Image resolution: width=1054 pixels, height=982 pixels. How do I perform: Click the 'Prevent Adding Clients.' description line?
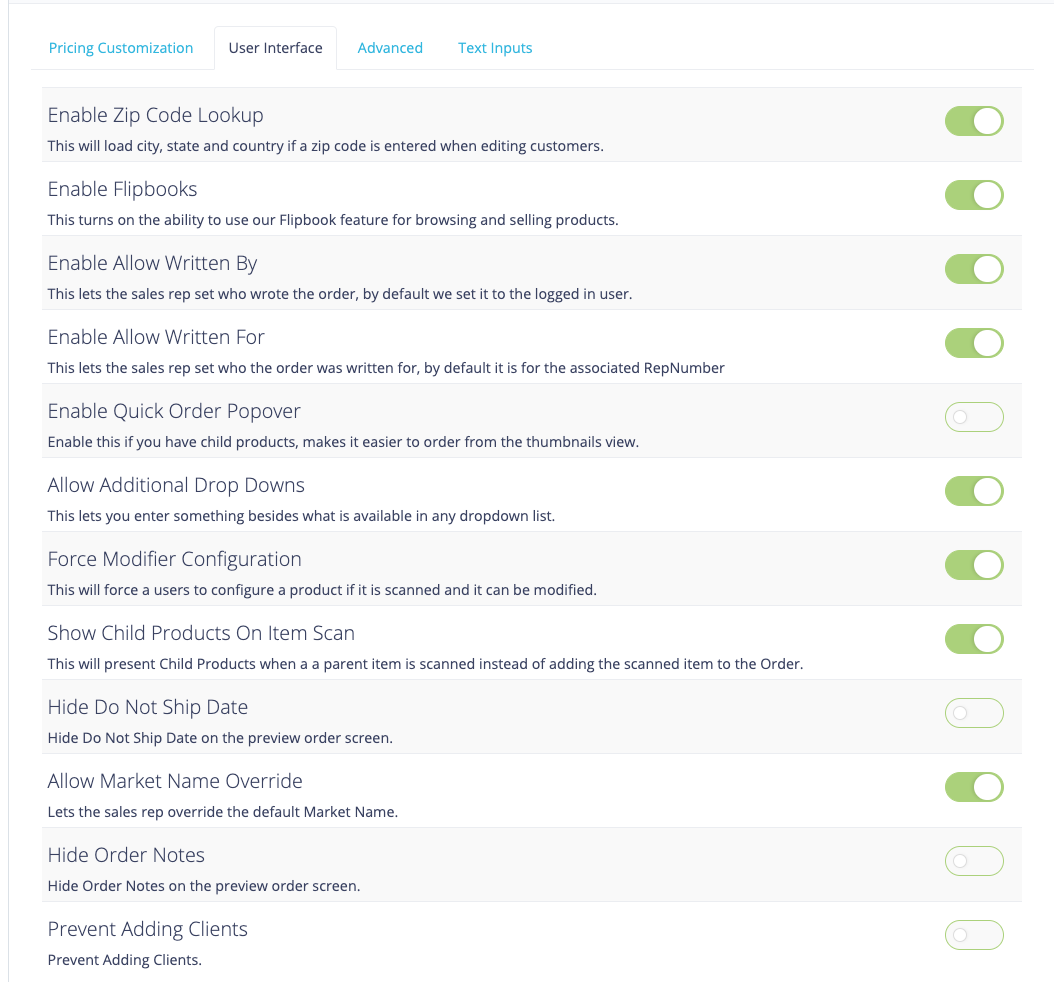124,959
